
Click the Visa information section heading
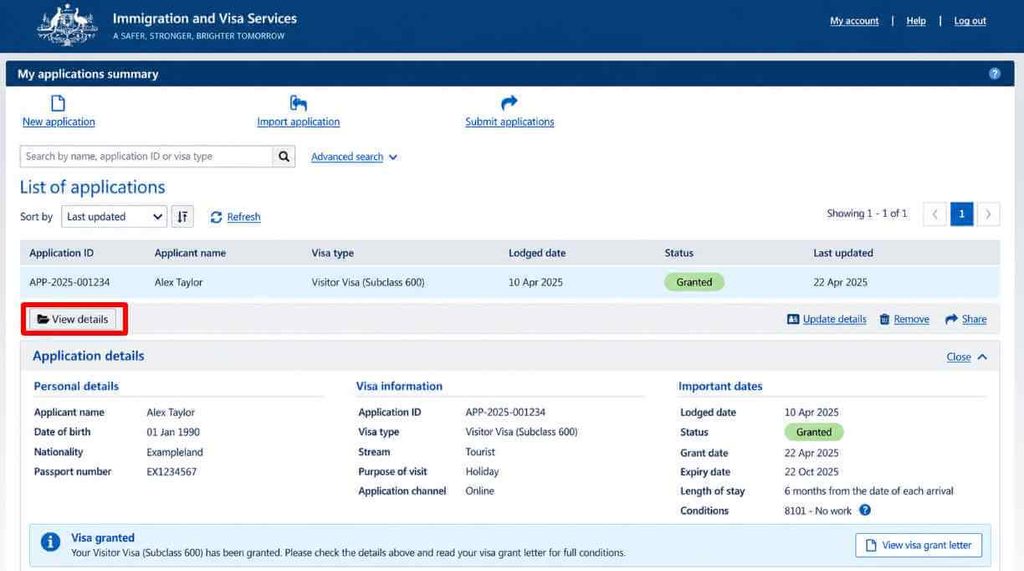pos(399,386)
